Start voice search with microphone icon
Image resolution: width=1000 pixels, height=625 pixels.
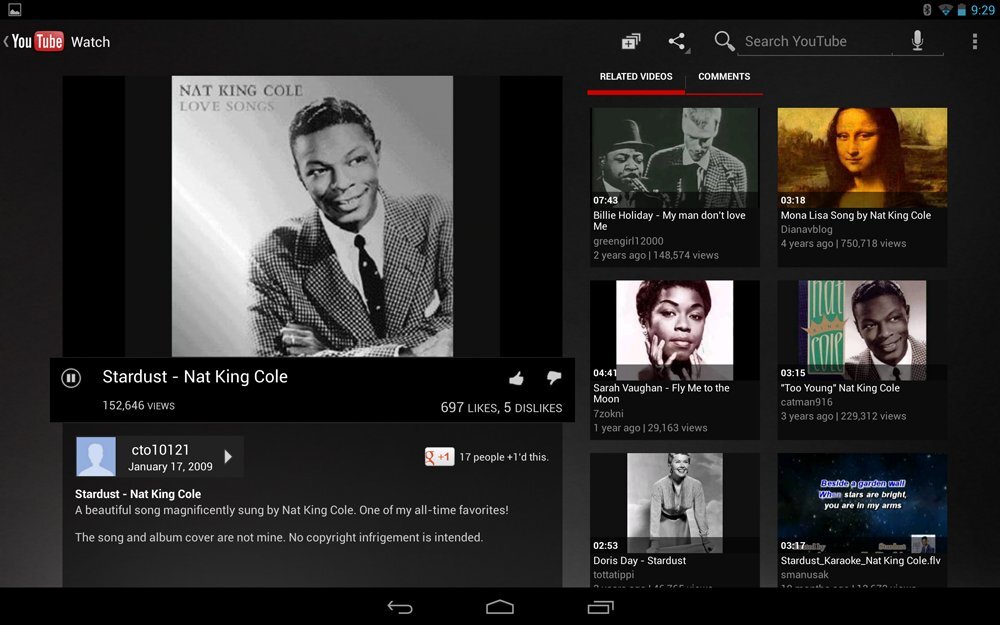(917, 41)
